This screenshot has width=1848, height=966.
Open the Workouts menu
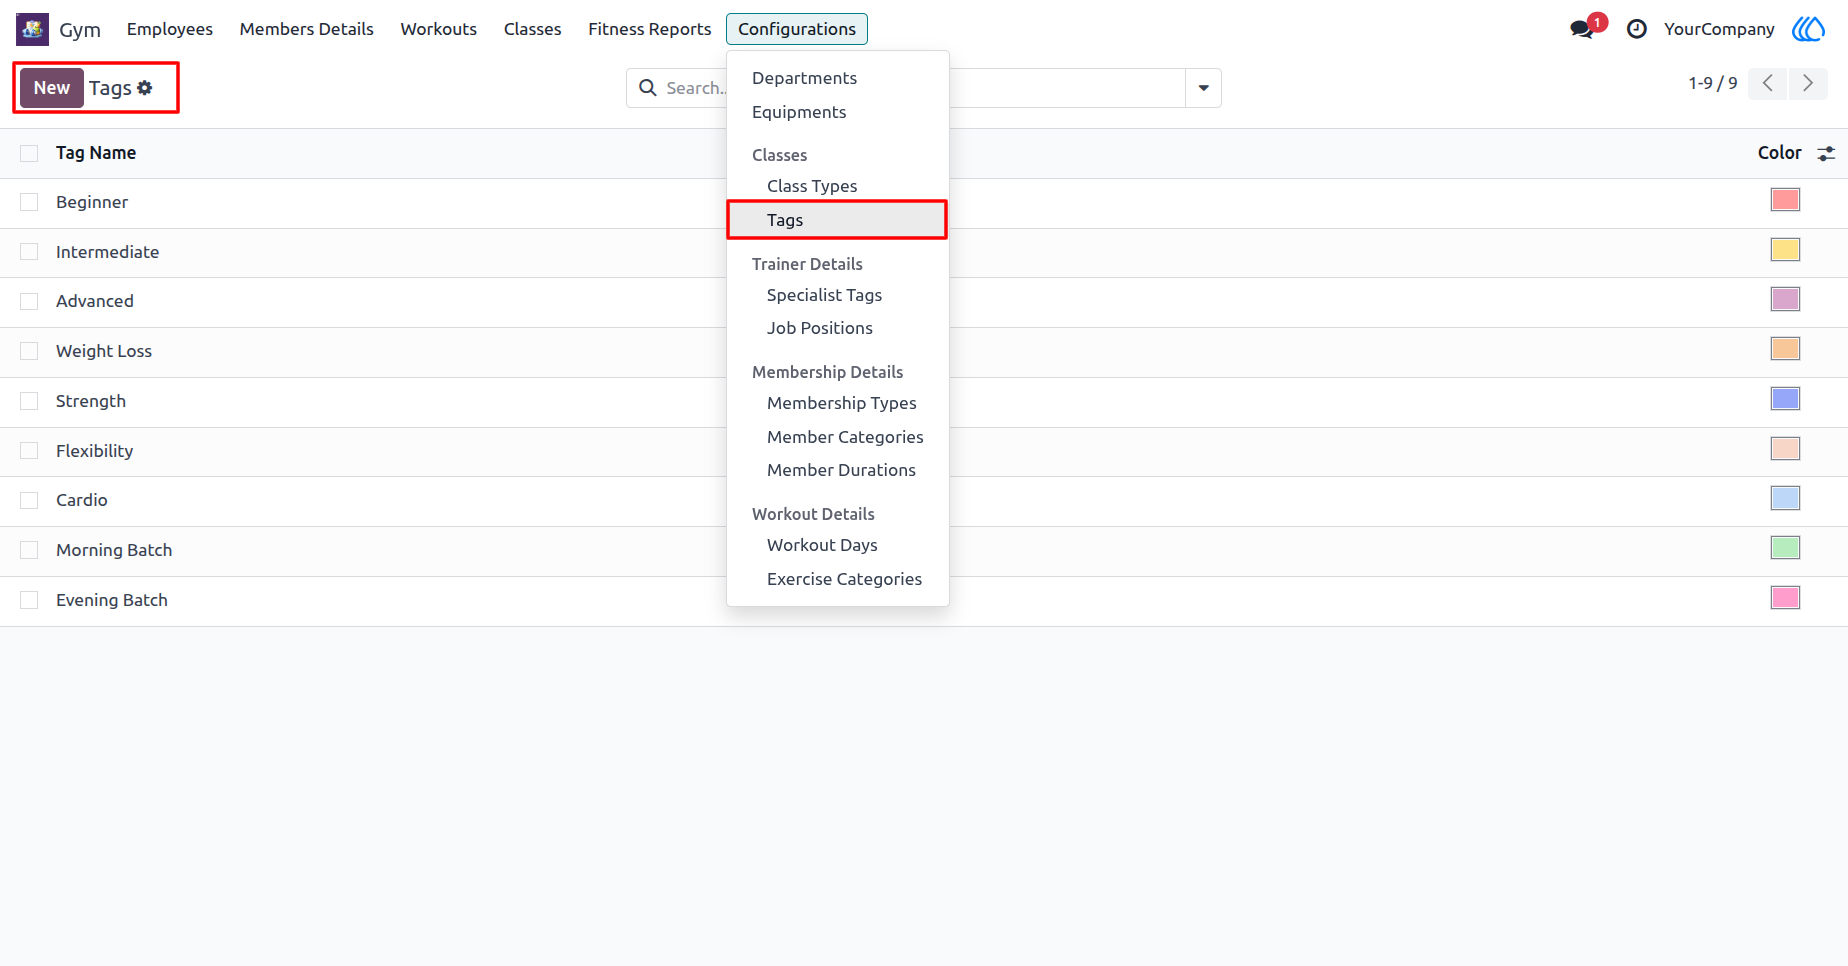point(439,29)
